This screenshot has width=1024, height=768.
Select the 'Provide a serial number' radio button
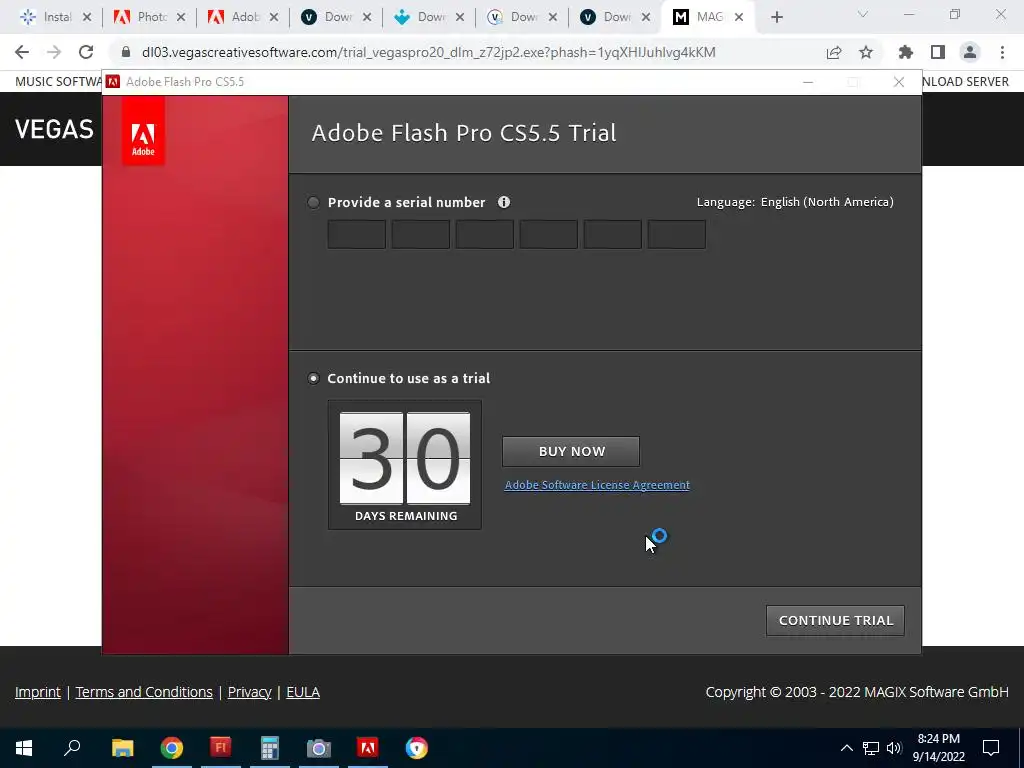coord(313,202)
